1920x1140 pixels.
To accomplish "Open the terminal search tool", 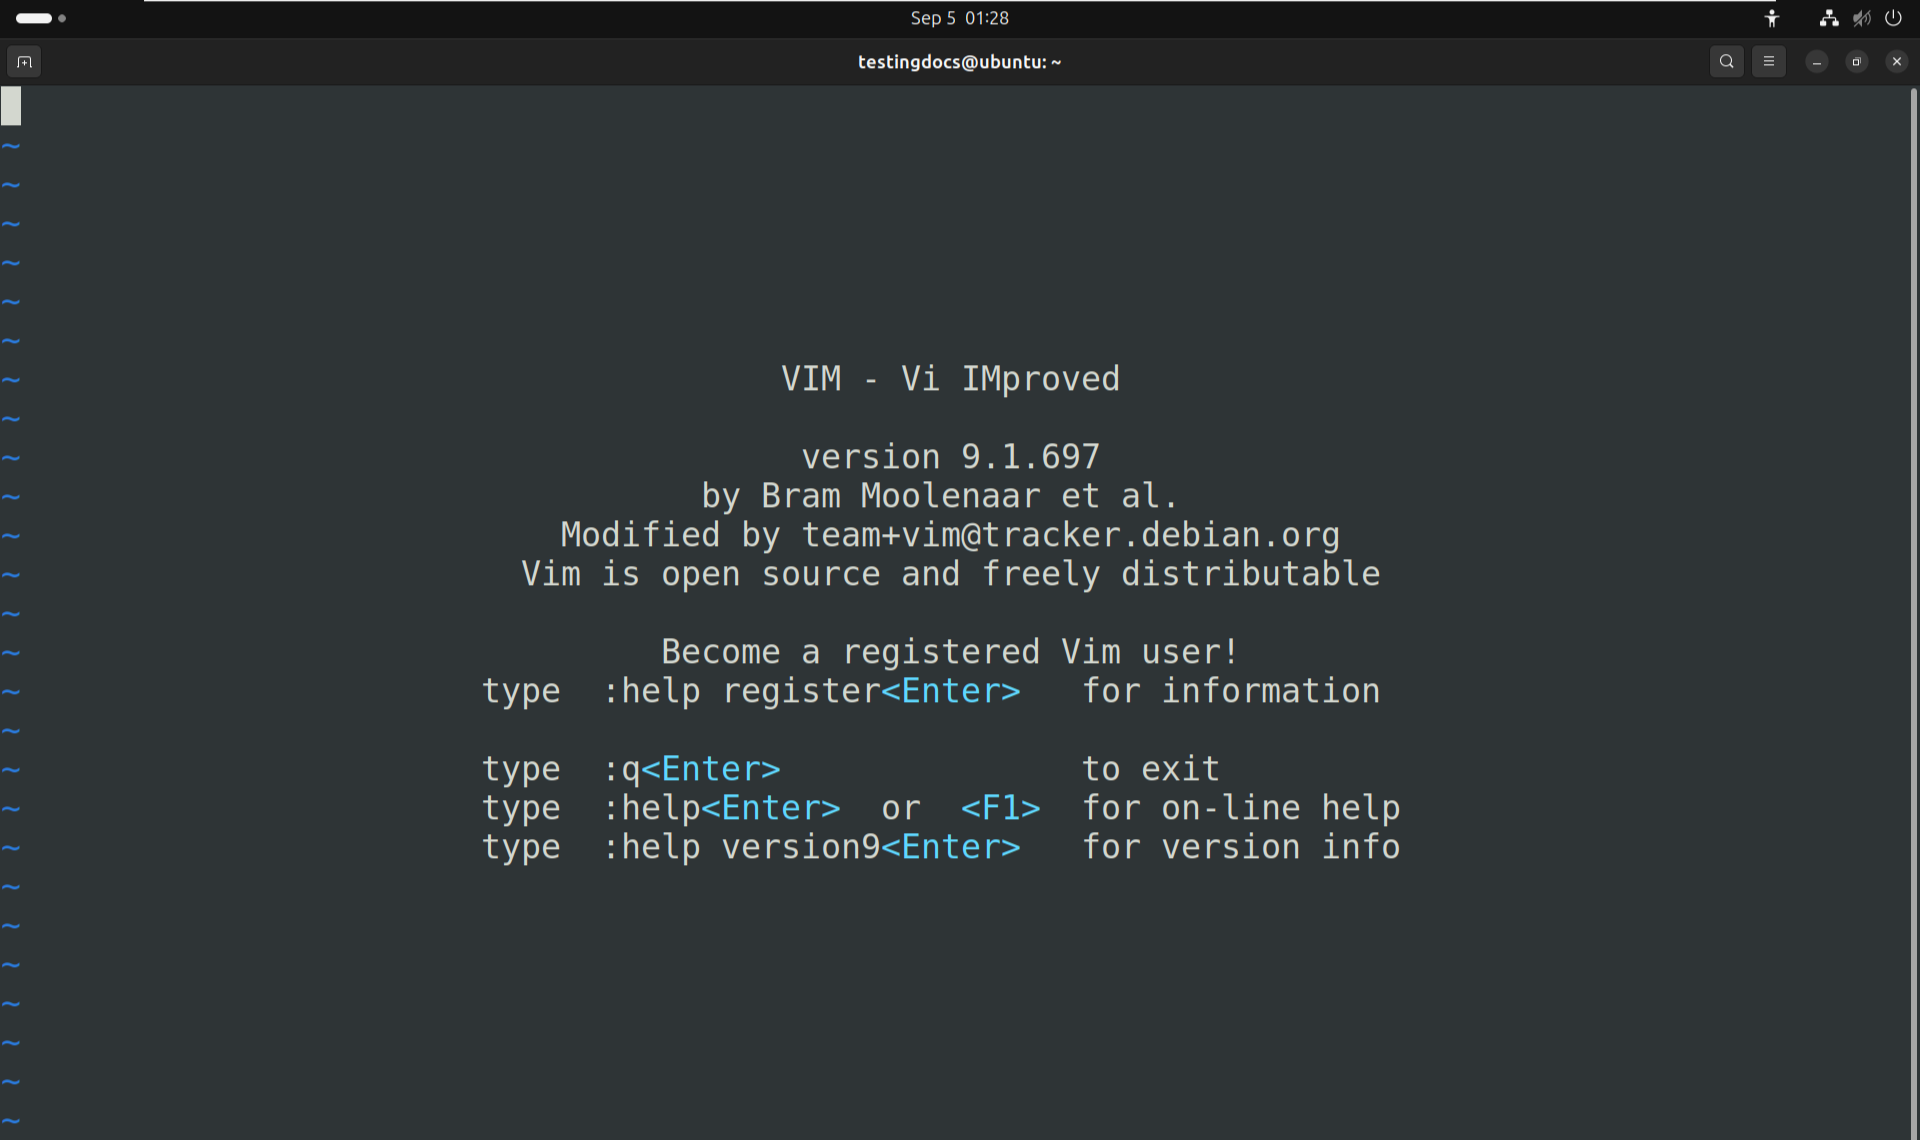I will click(1726, 62).
